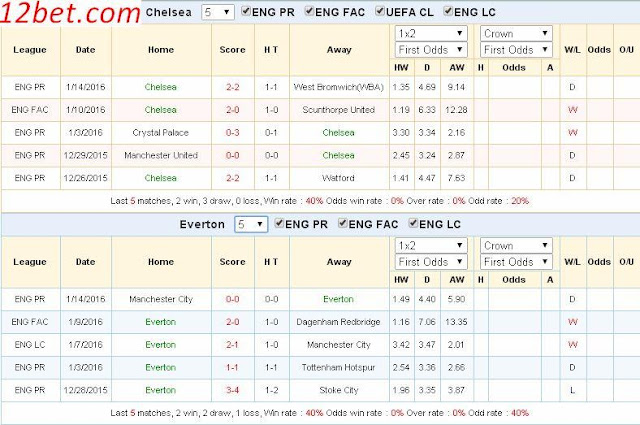Toggle ENG FAC checkbox in Everton section
The width and height of the screenshot is (640, 425).
[x=343, y=223]
